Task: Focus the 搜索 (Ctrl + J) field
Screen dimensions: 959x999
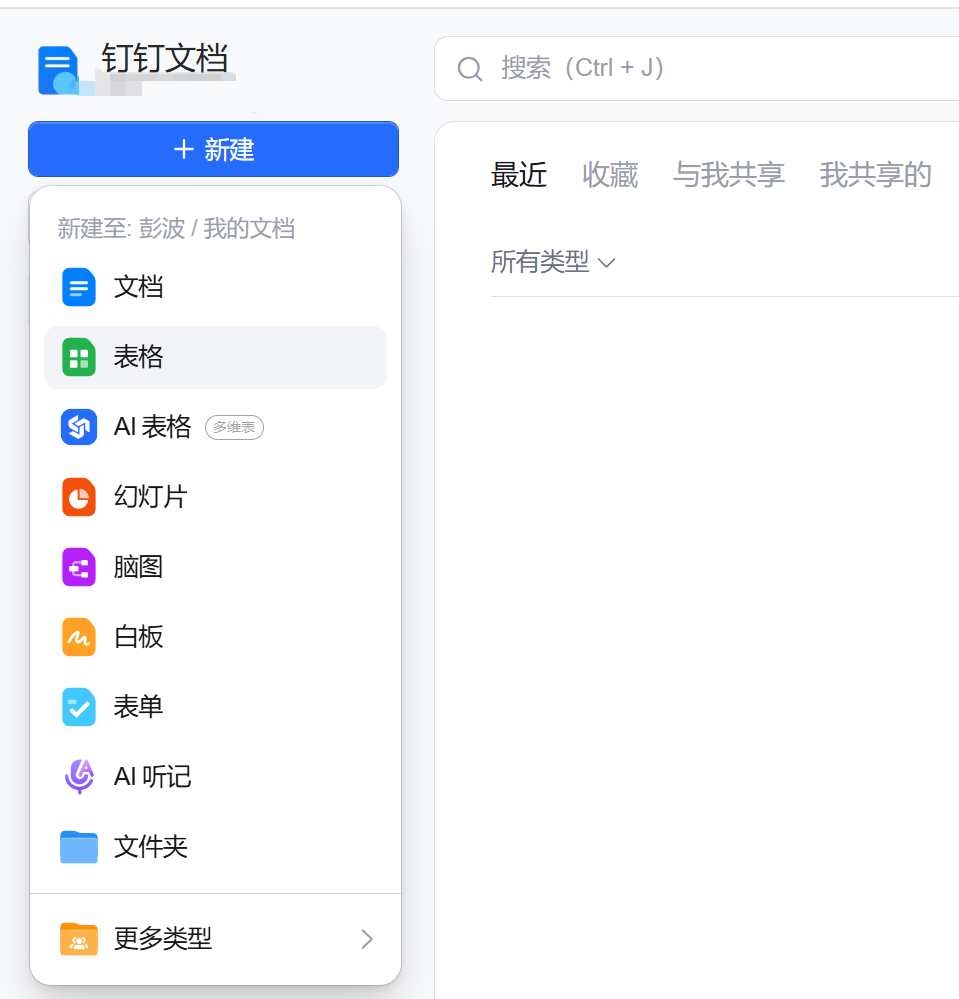Action: tap(696, 68)
